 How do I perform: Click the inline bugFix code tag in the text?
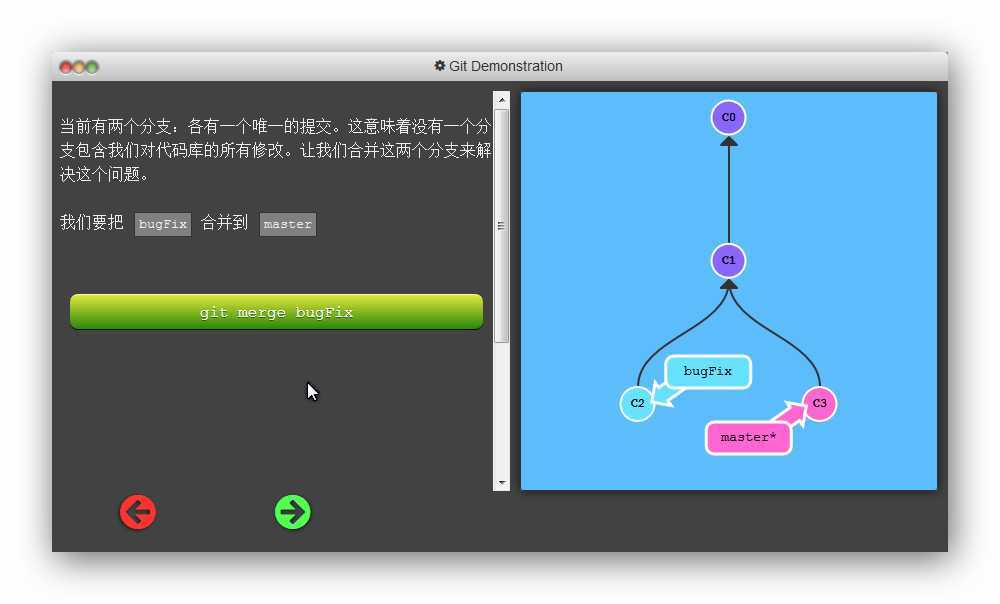(163, 225)
